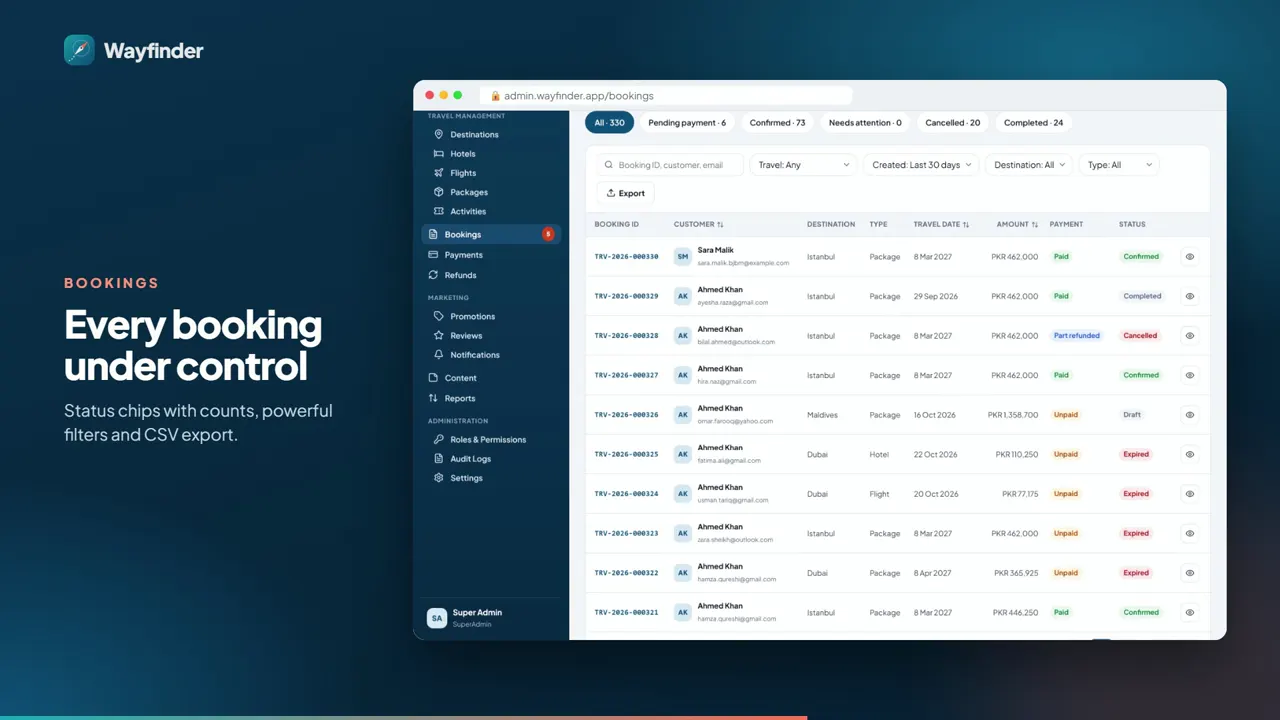Viewport: 1280px width, 720px height.
Task: Click the Payments card icon
Action: 433,255
